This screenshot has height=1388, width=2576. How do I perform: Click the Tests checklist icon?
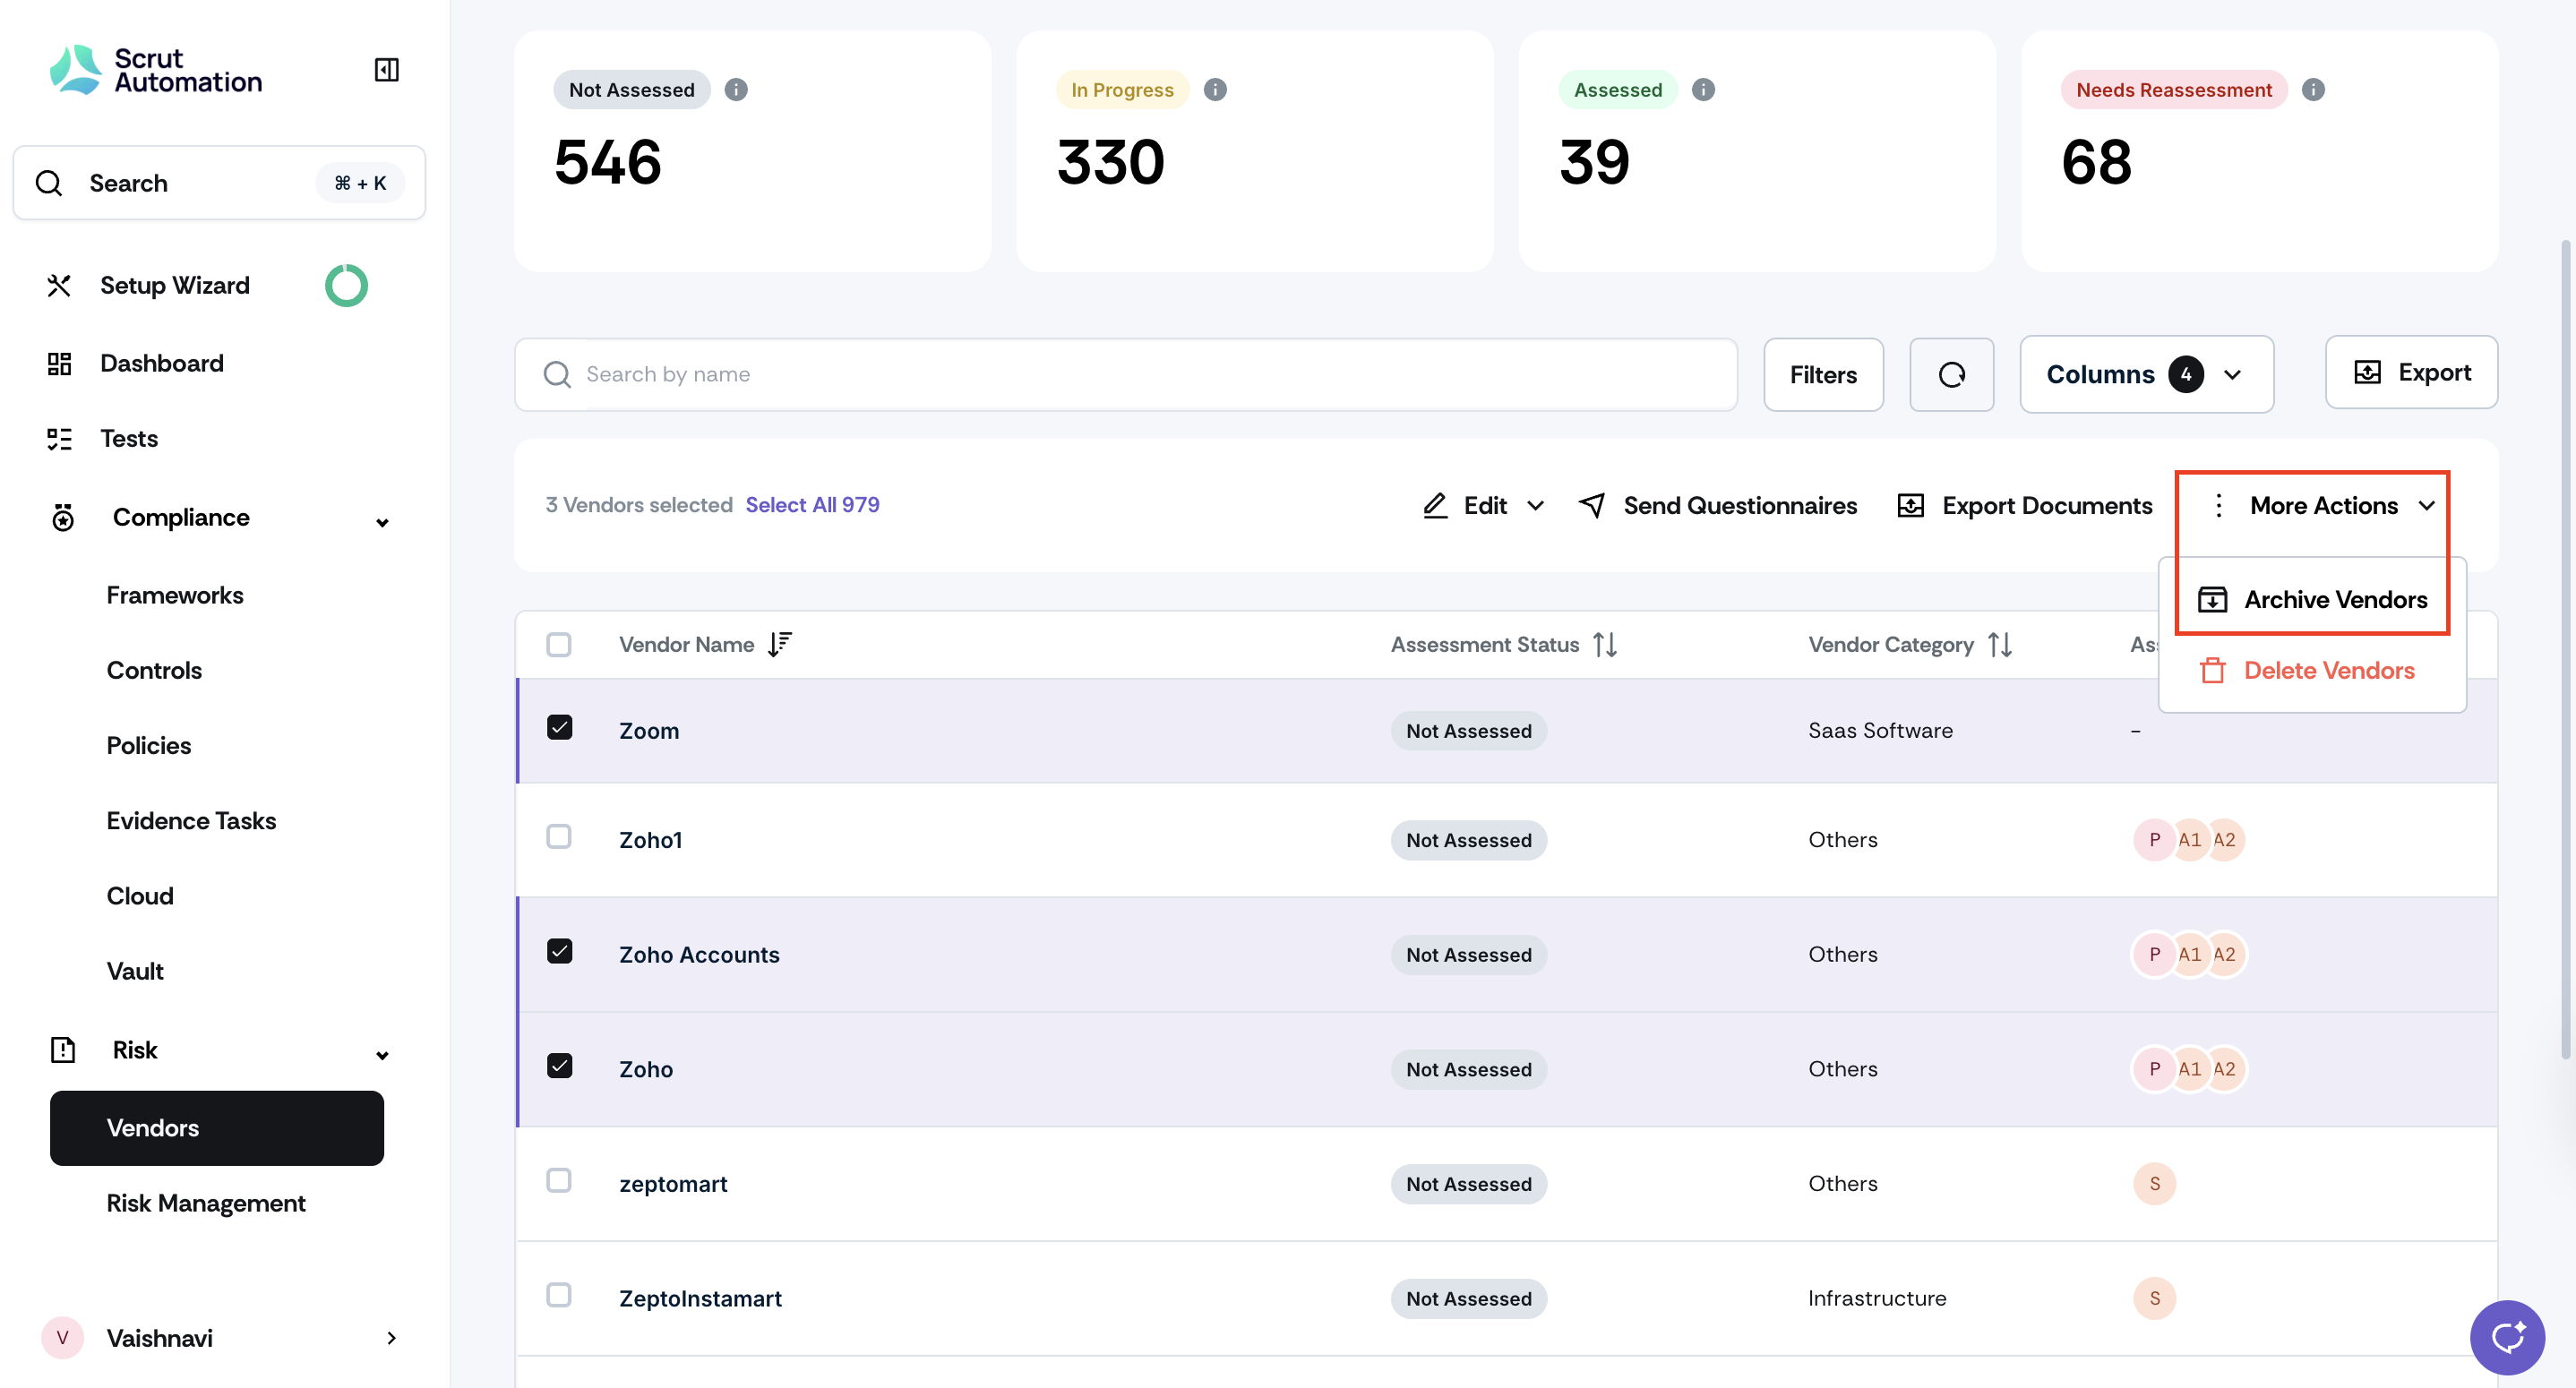tap(59, 438)
